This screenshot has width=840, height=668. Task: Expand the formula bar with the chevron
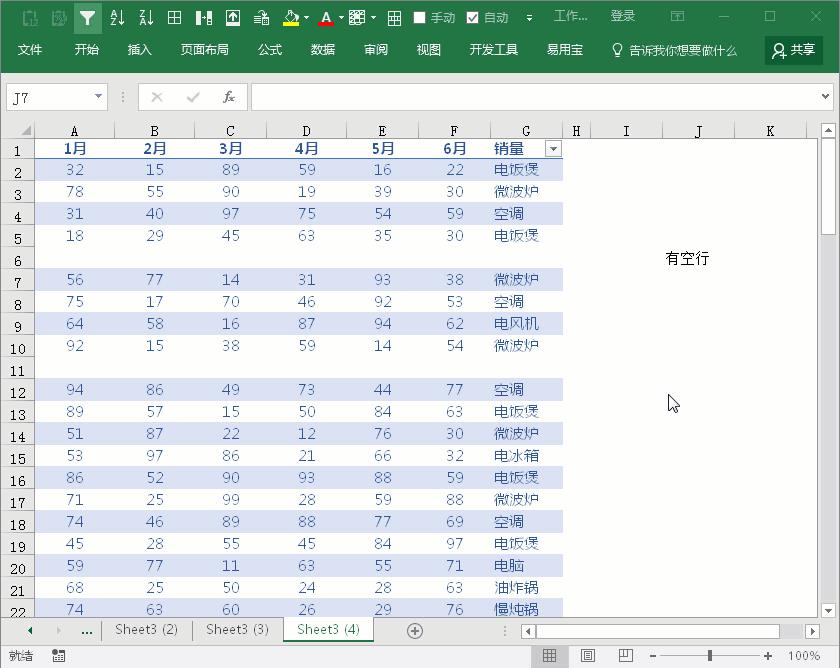coord(825,97)
